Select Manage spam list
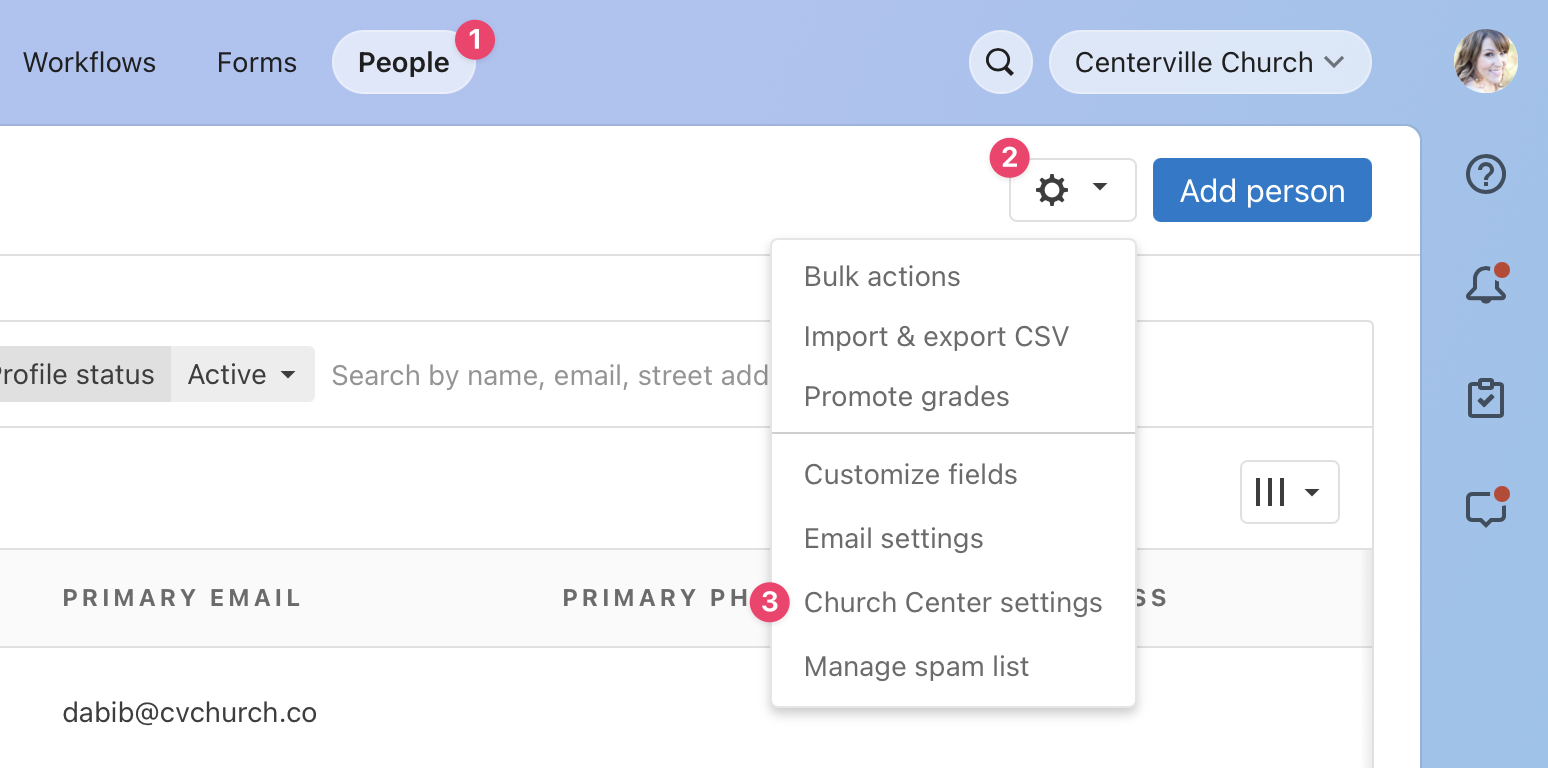The image size is (1548, 768). coord(916,667)
